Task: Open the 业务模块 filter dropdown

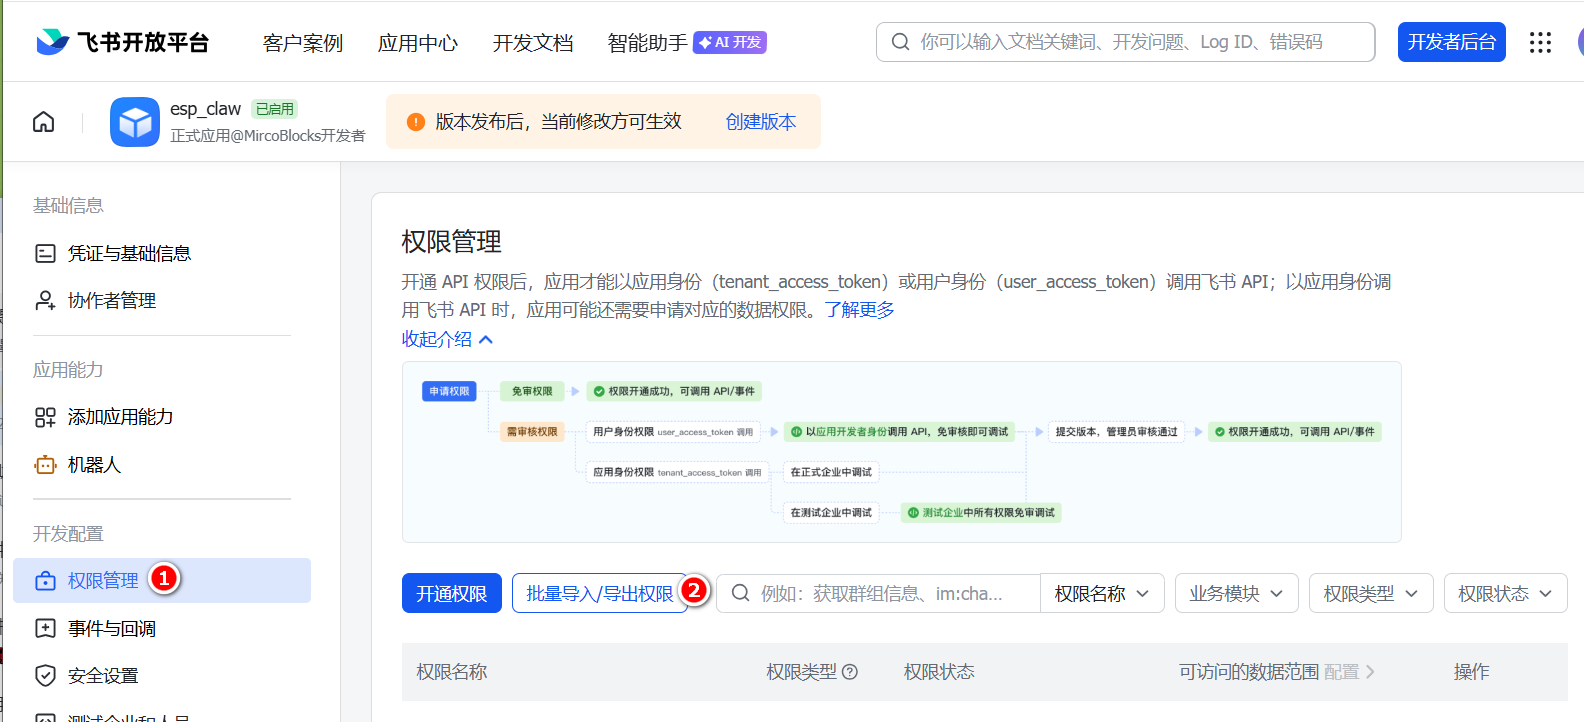Action: (x=1237, y=593)
